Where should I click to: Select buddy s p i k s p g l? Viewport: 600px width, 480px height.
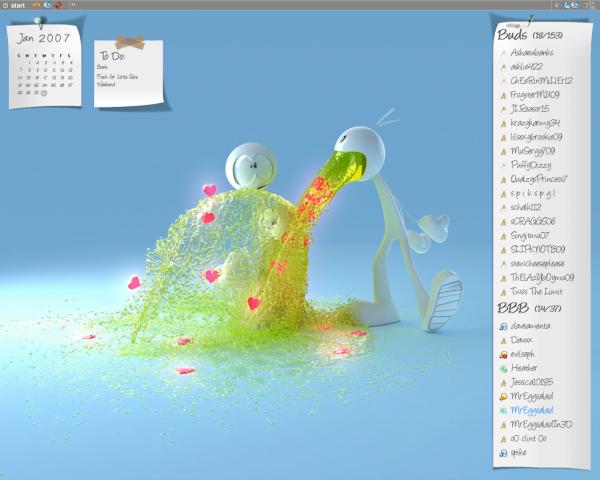pos(533,193)
